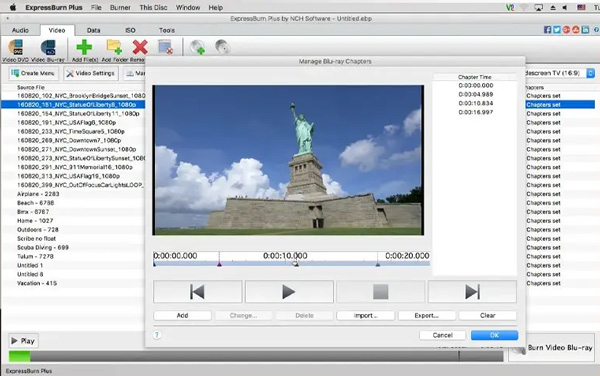Click the Add chapter button

[182, 316]
